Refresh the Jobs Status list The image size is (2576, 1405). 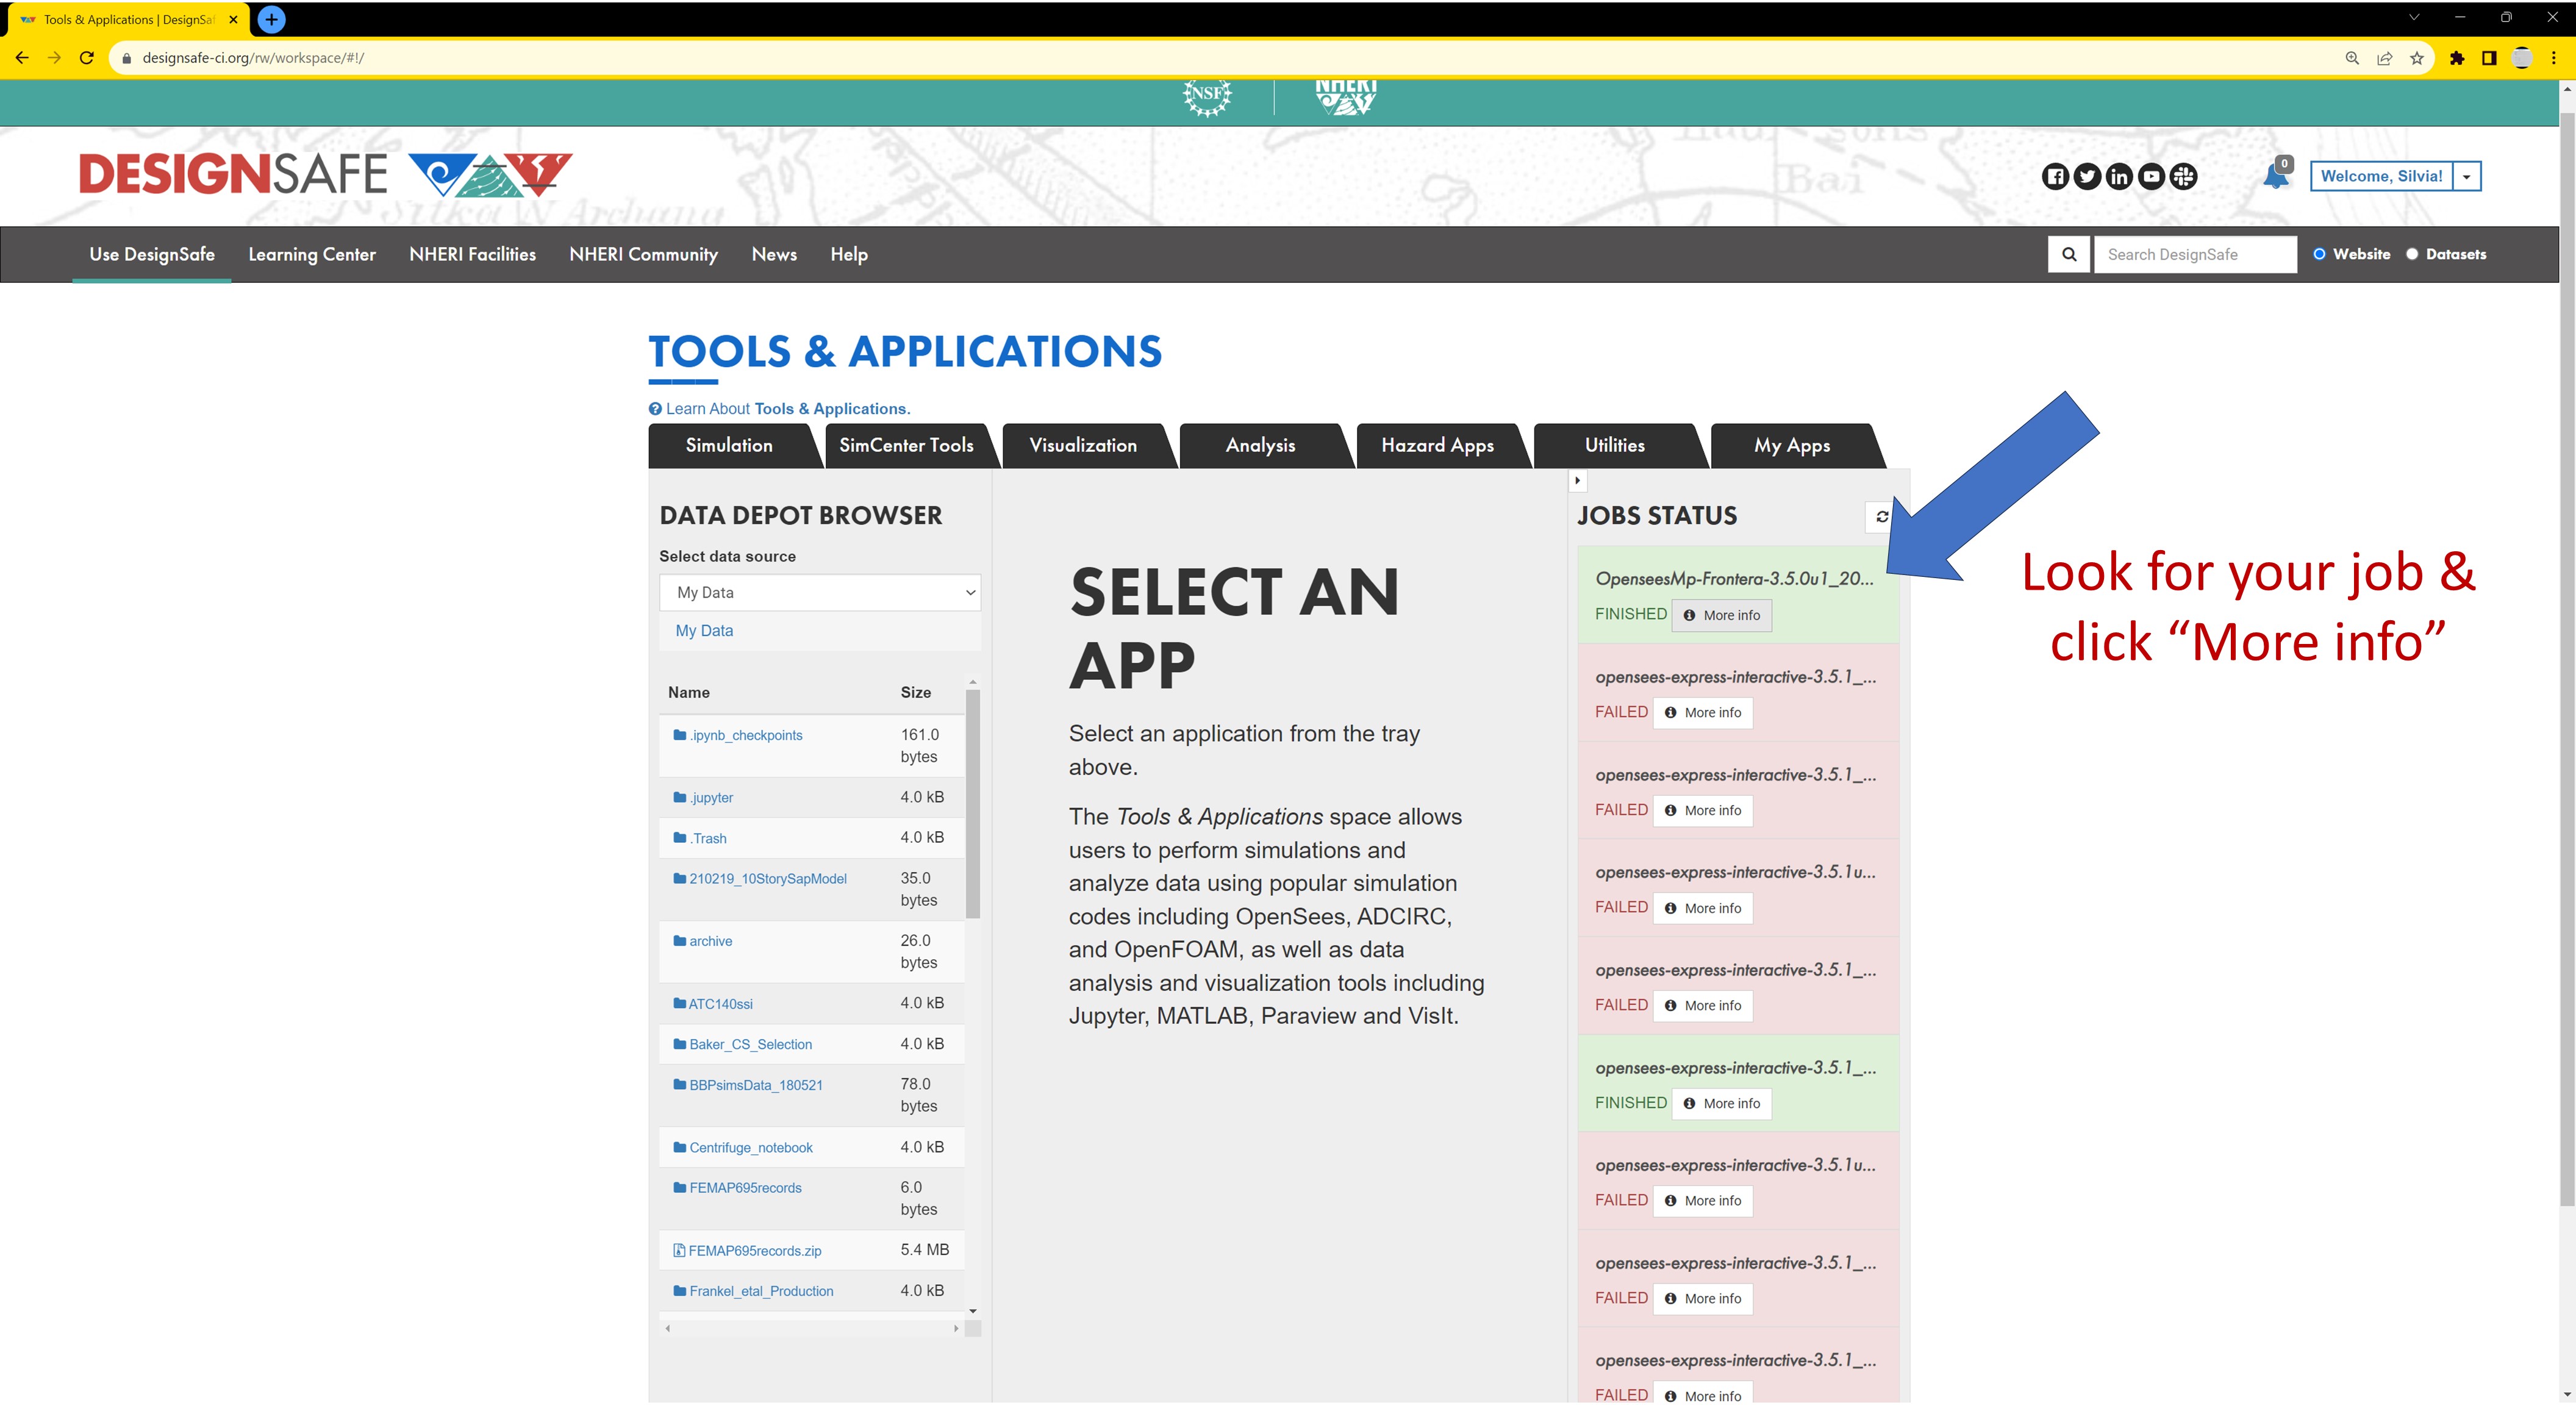click(x=1881, y=516)
